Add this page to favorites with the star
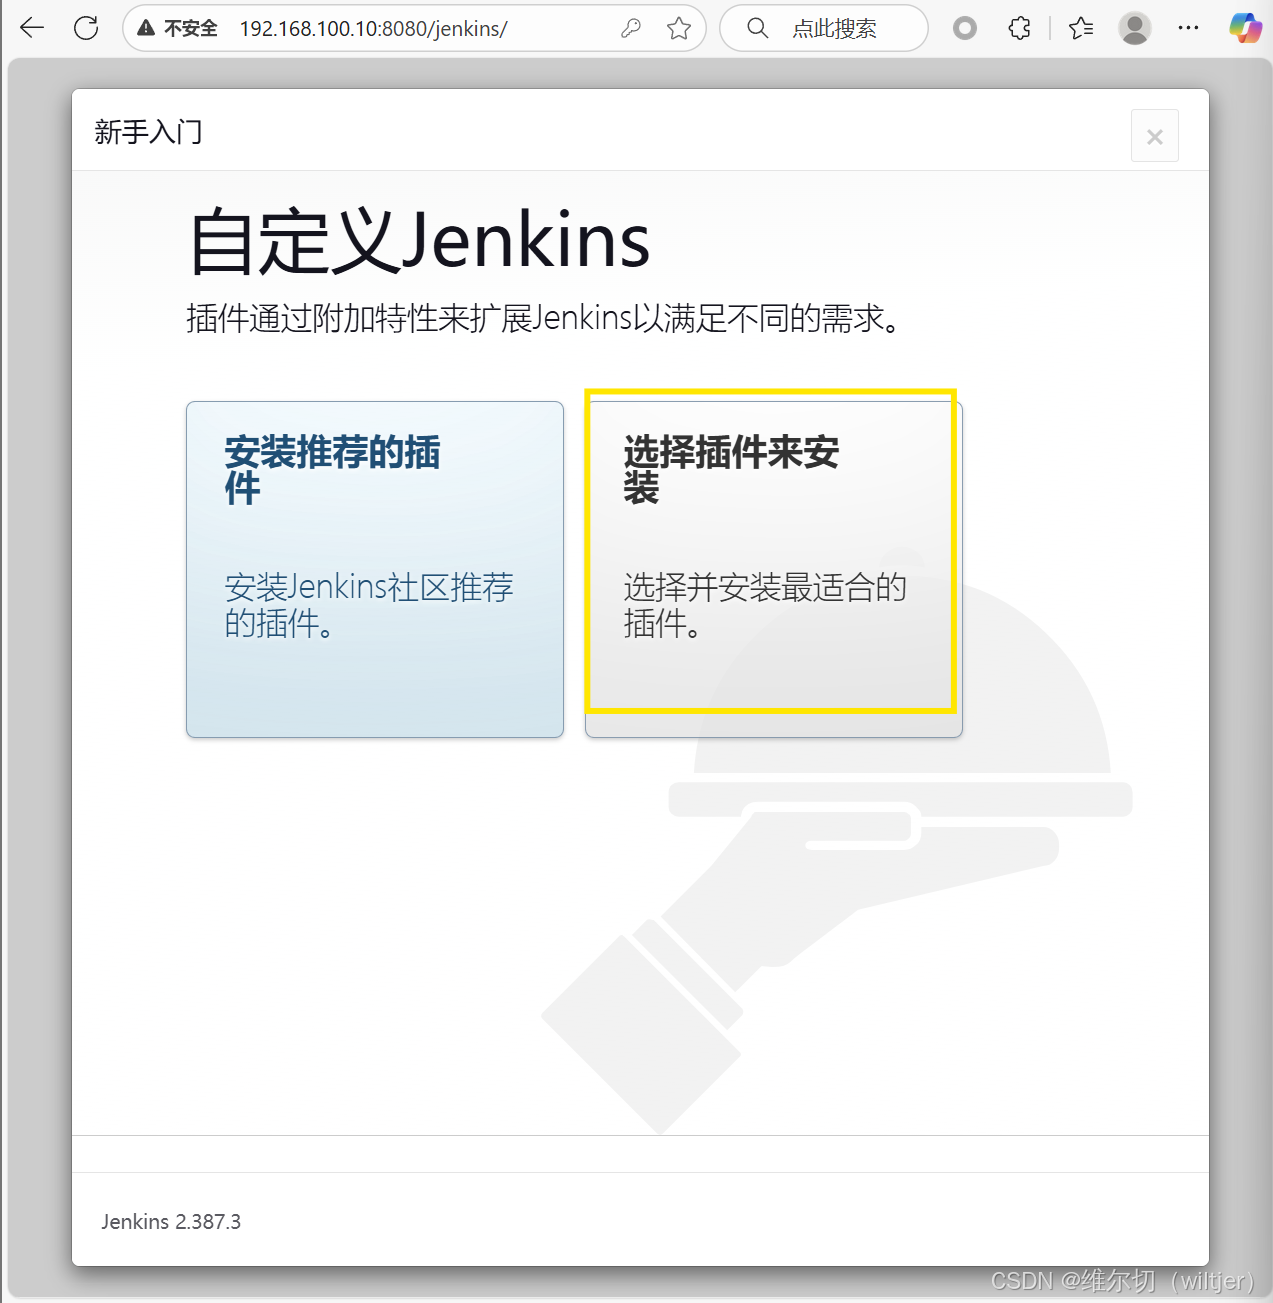 tap(680, 29)
